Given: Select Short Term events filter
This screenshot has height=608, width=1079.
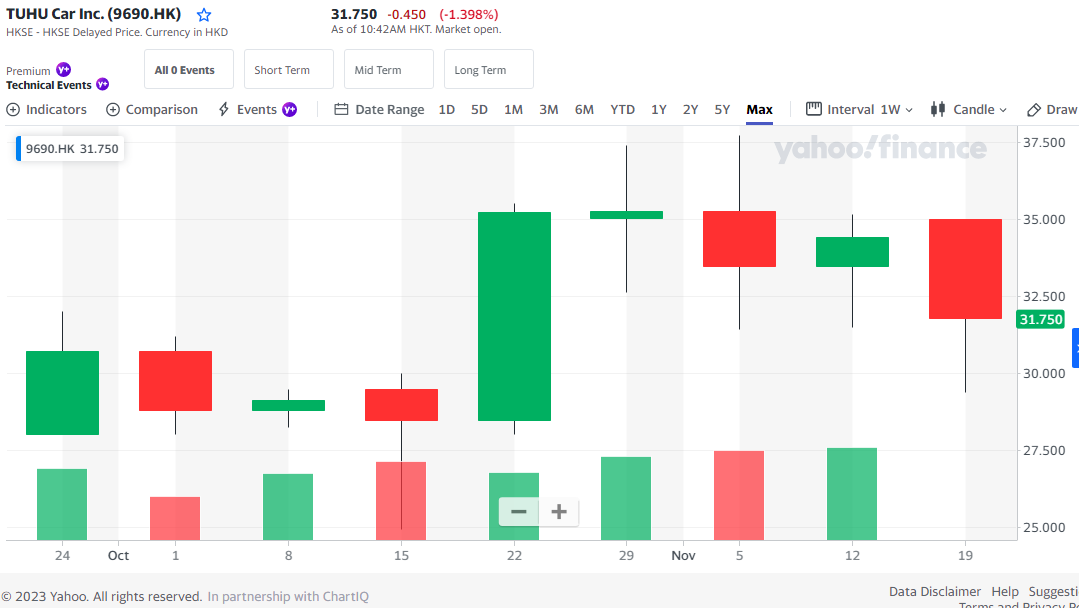Looking at the screenshot, I should [x=289, y=69].
